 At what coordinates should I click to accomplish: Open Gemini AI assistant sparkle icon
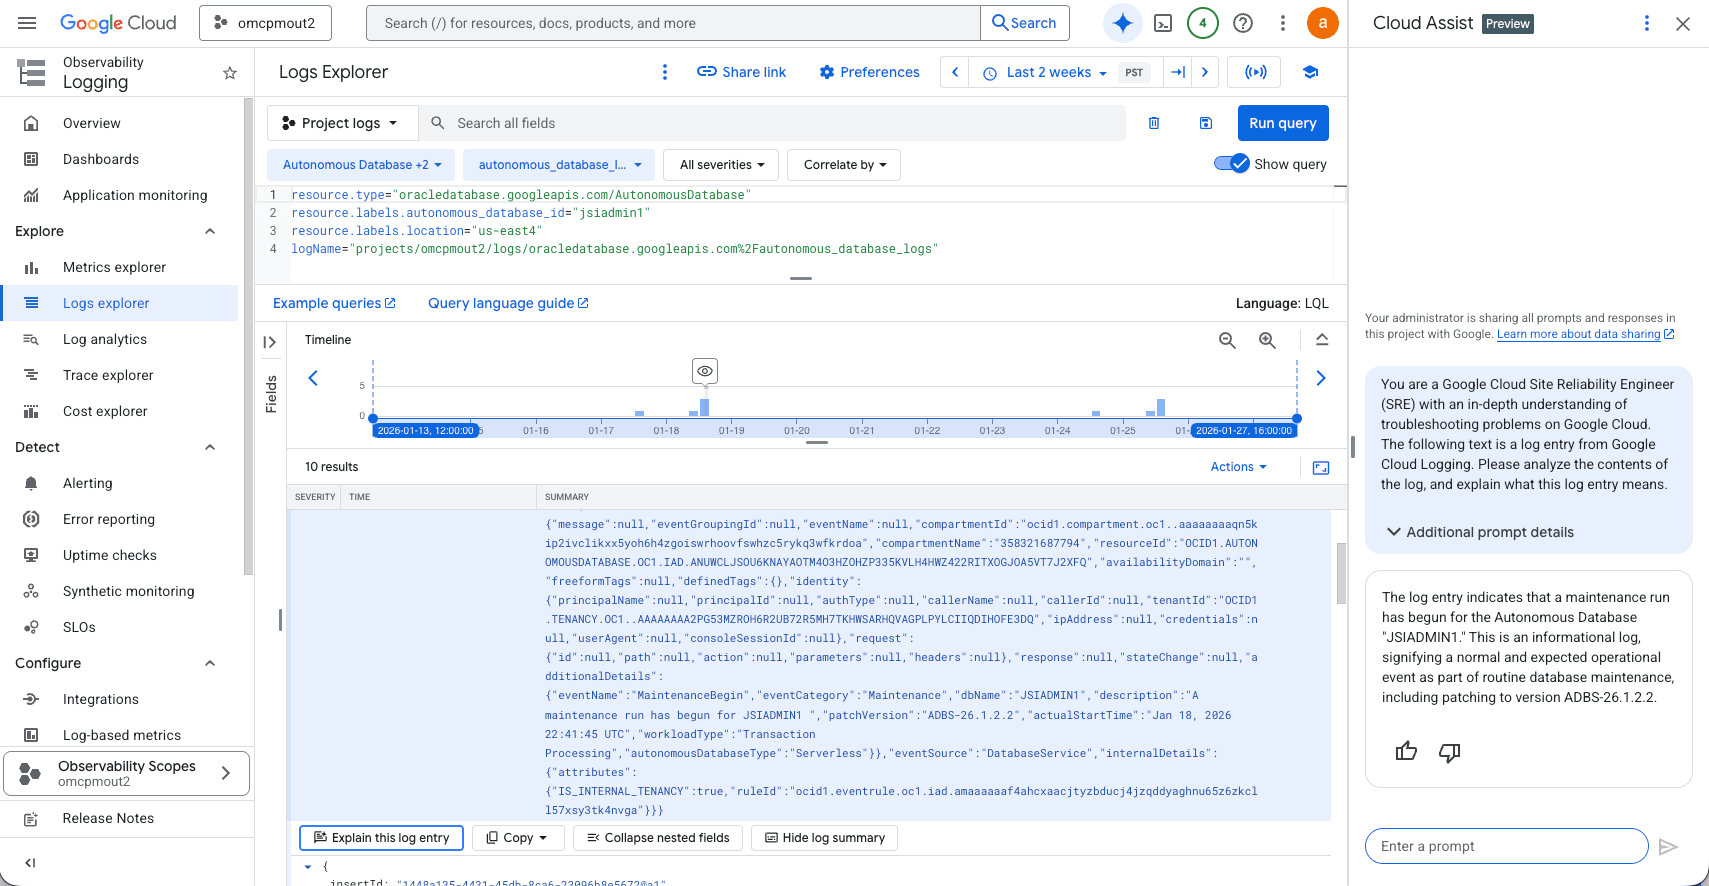(1123, 23)
